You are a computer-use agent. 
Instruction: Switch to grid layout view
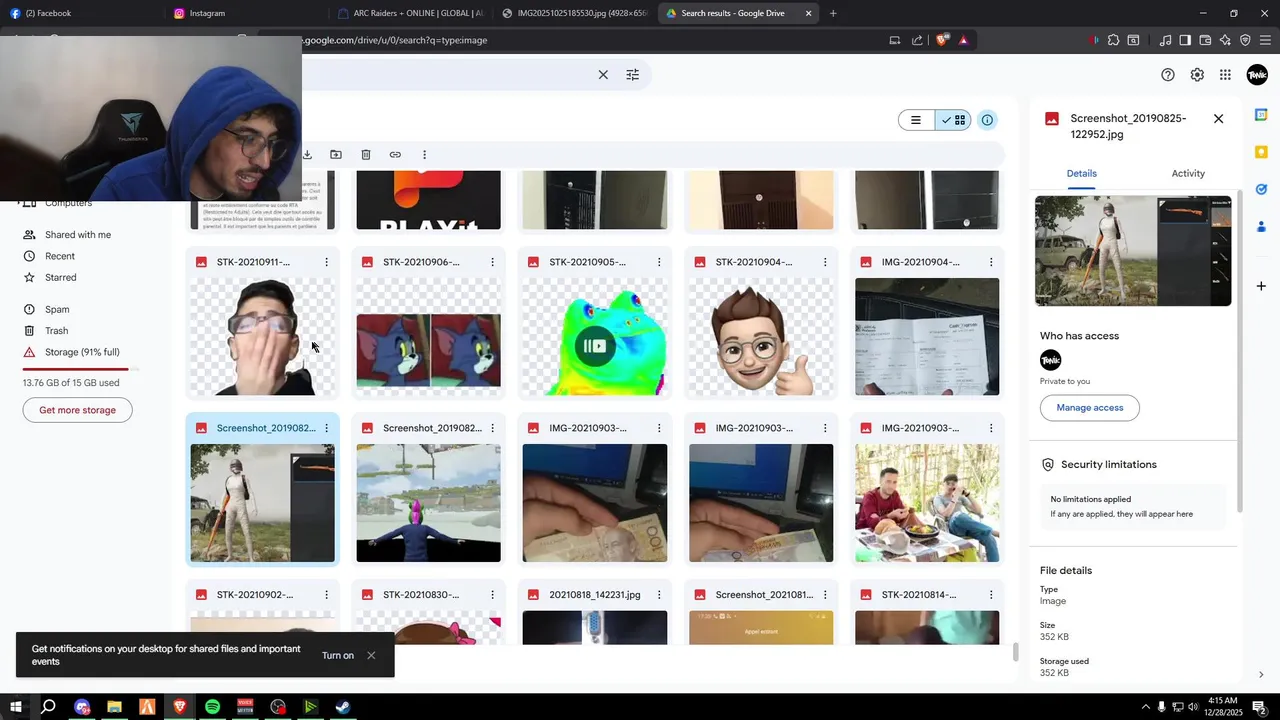tap(953, 120)
